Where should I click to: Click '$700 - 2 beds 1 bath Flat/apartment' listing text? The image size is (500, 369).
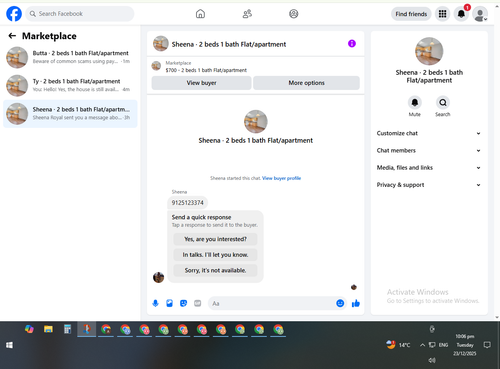tap(206, 70)
